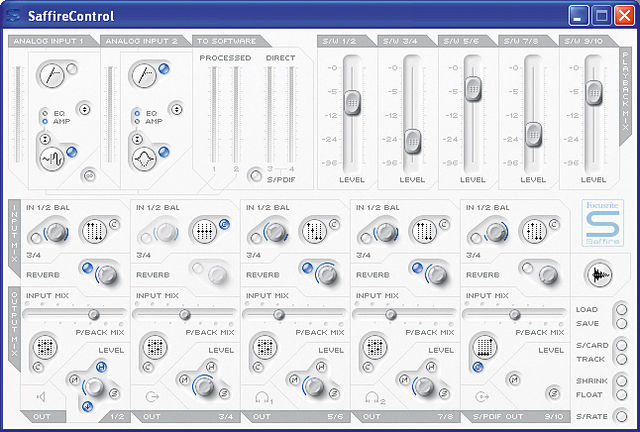This screenshot has height=432, width=640.
Task: Click the SAVE button
Action: click(x=621, y=323)
